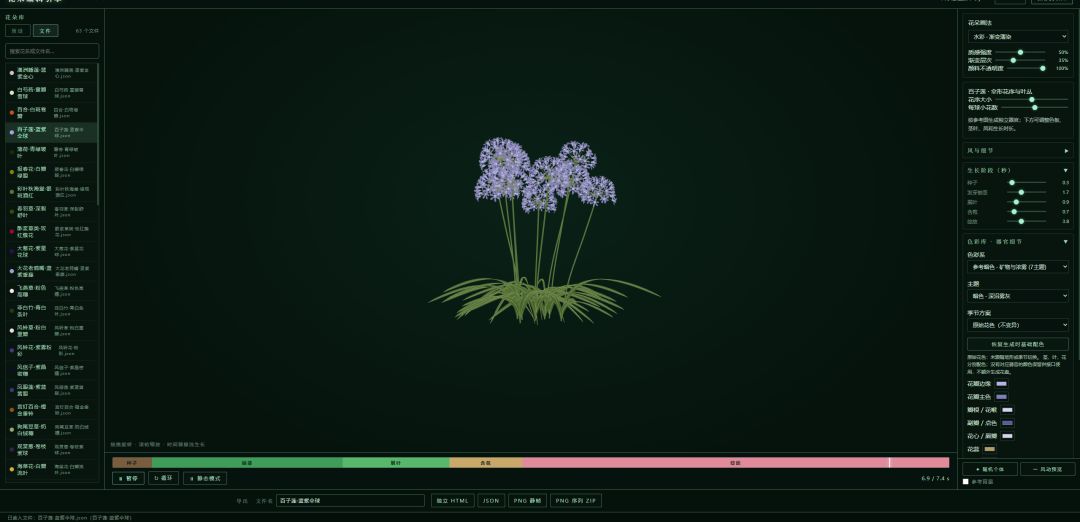The width and height of the screenshot is (1080, 522).
Task: Open the 主题 theme dropdown
Action: pyautogui.click(x=1018, y=295)
